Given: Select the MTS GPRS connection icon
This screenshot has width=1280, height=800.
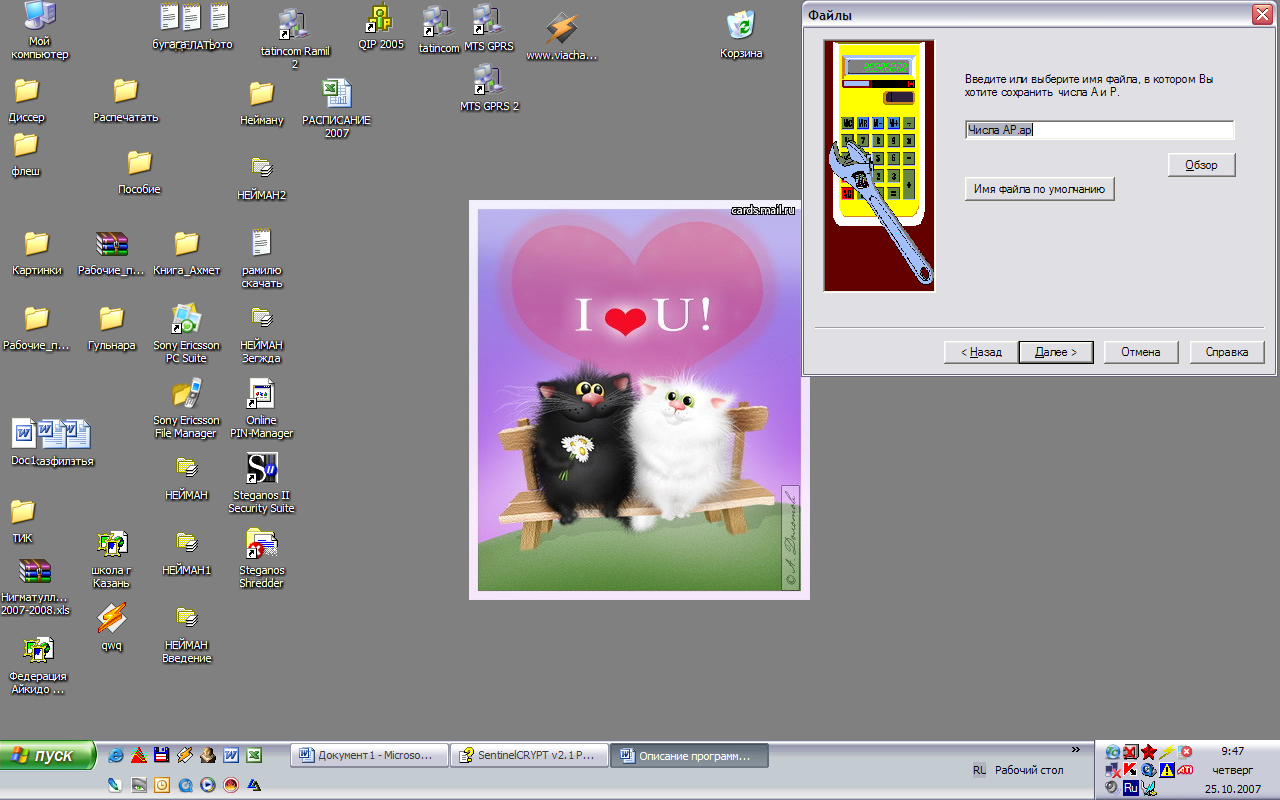Looking at the screenshot, I should [488, 28].
